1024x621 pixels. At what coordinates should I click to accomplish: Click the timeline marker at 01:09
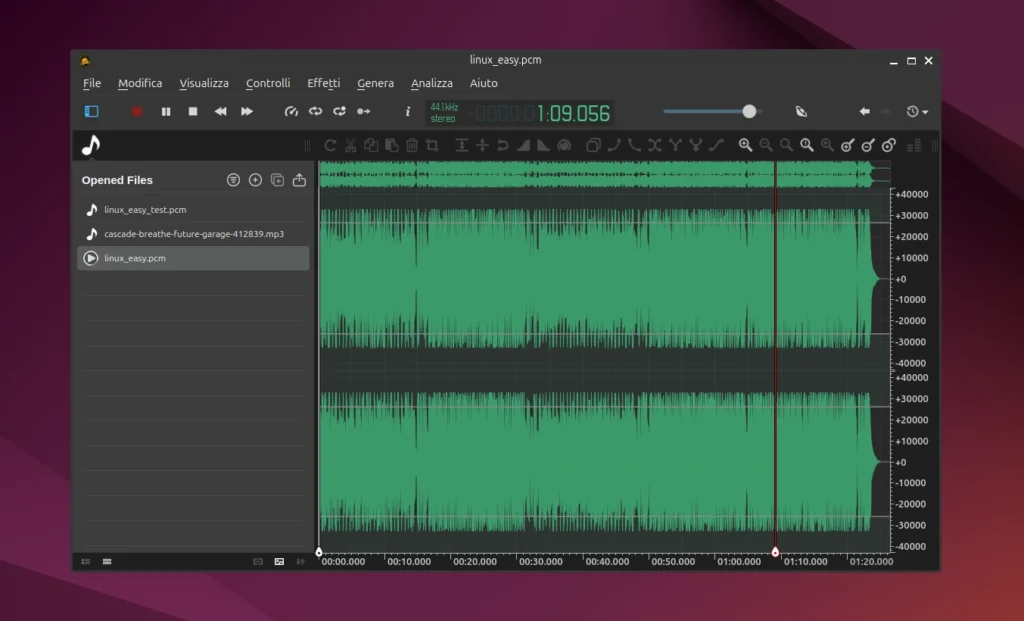tap(775, 551)
